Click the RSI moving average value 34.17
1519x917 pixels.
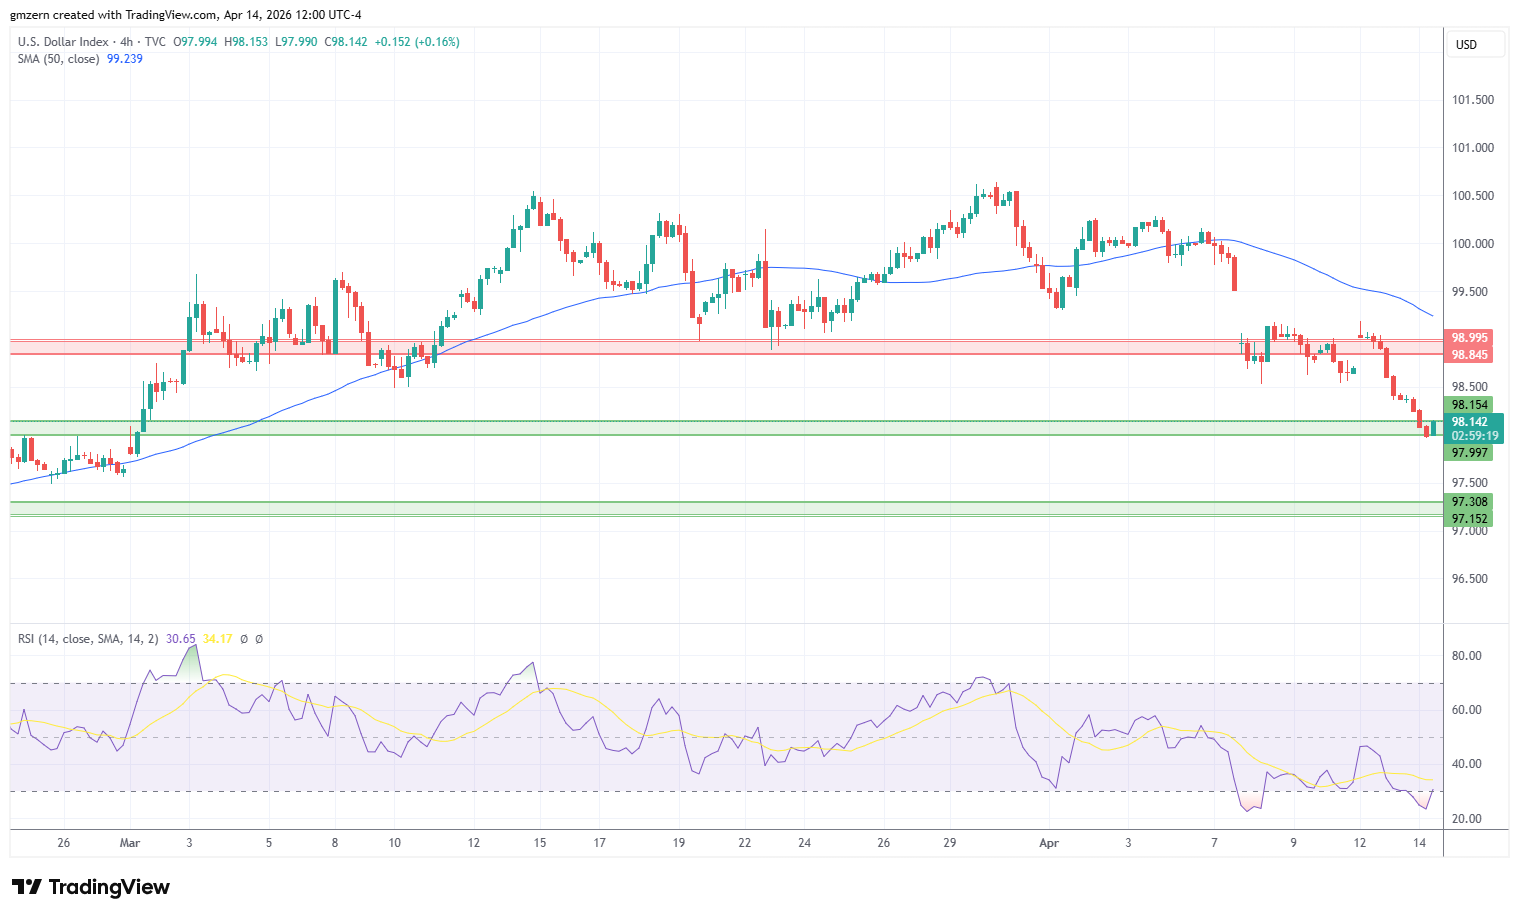coord(217,639)
